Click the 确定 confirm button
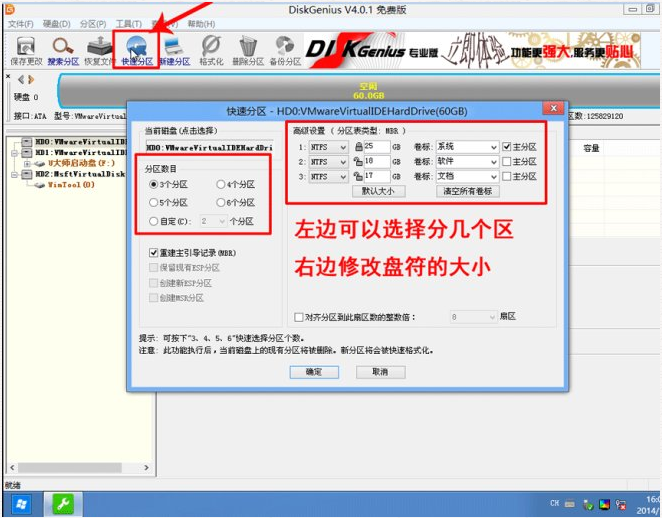Screen dimensions: 662x518 314,372
